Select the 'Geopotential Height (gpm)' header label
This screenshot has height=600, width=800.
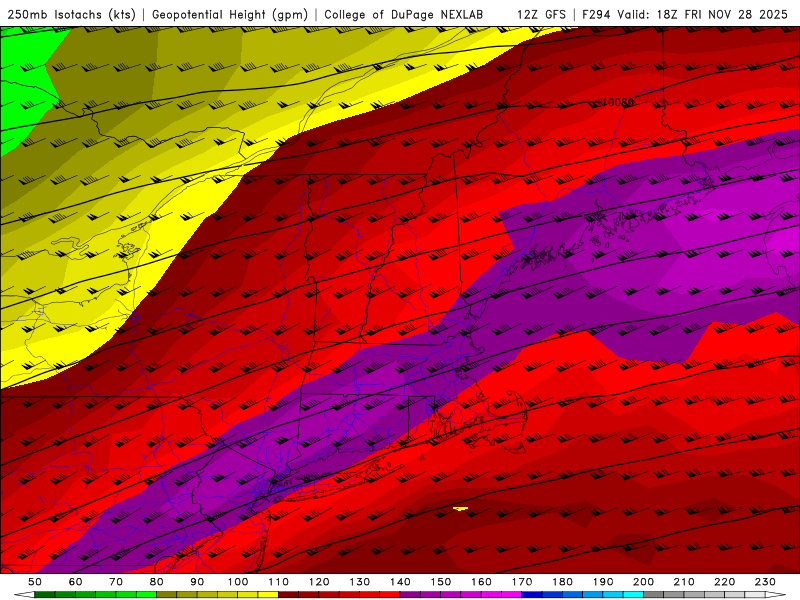tap(230, 14)
